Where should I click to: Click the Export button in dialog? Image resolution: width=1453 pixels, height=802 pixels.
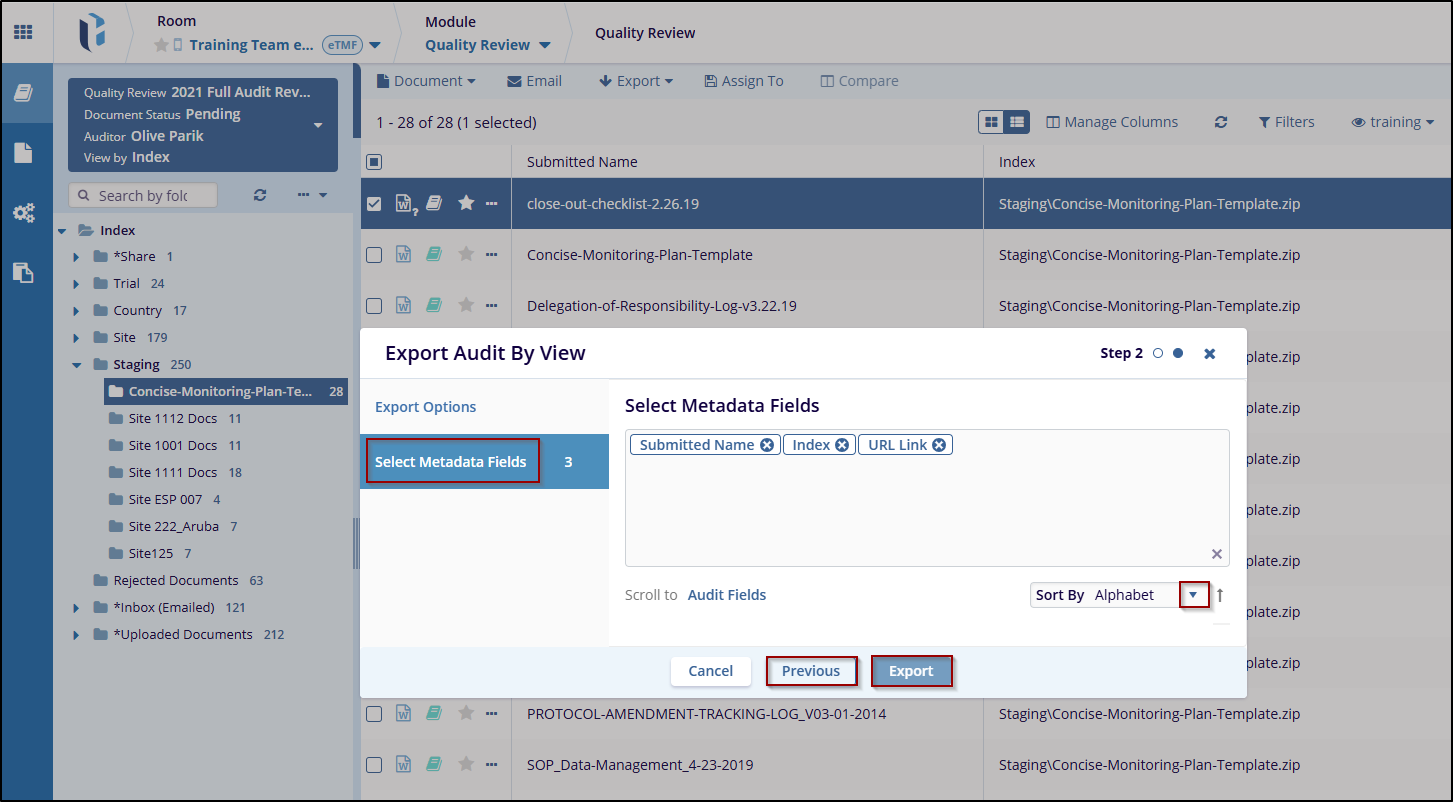click(911, 671)
